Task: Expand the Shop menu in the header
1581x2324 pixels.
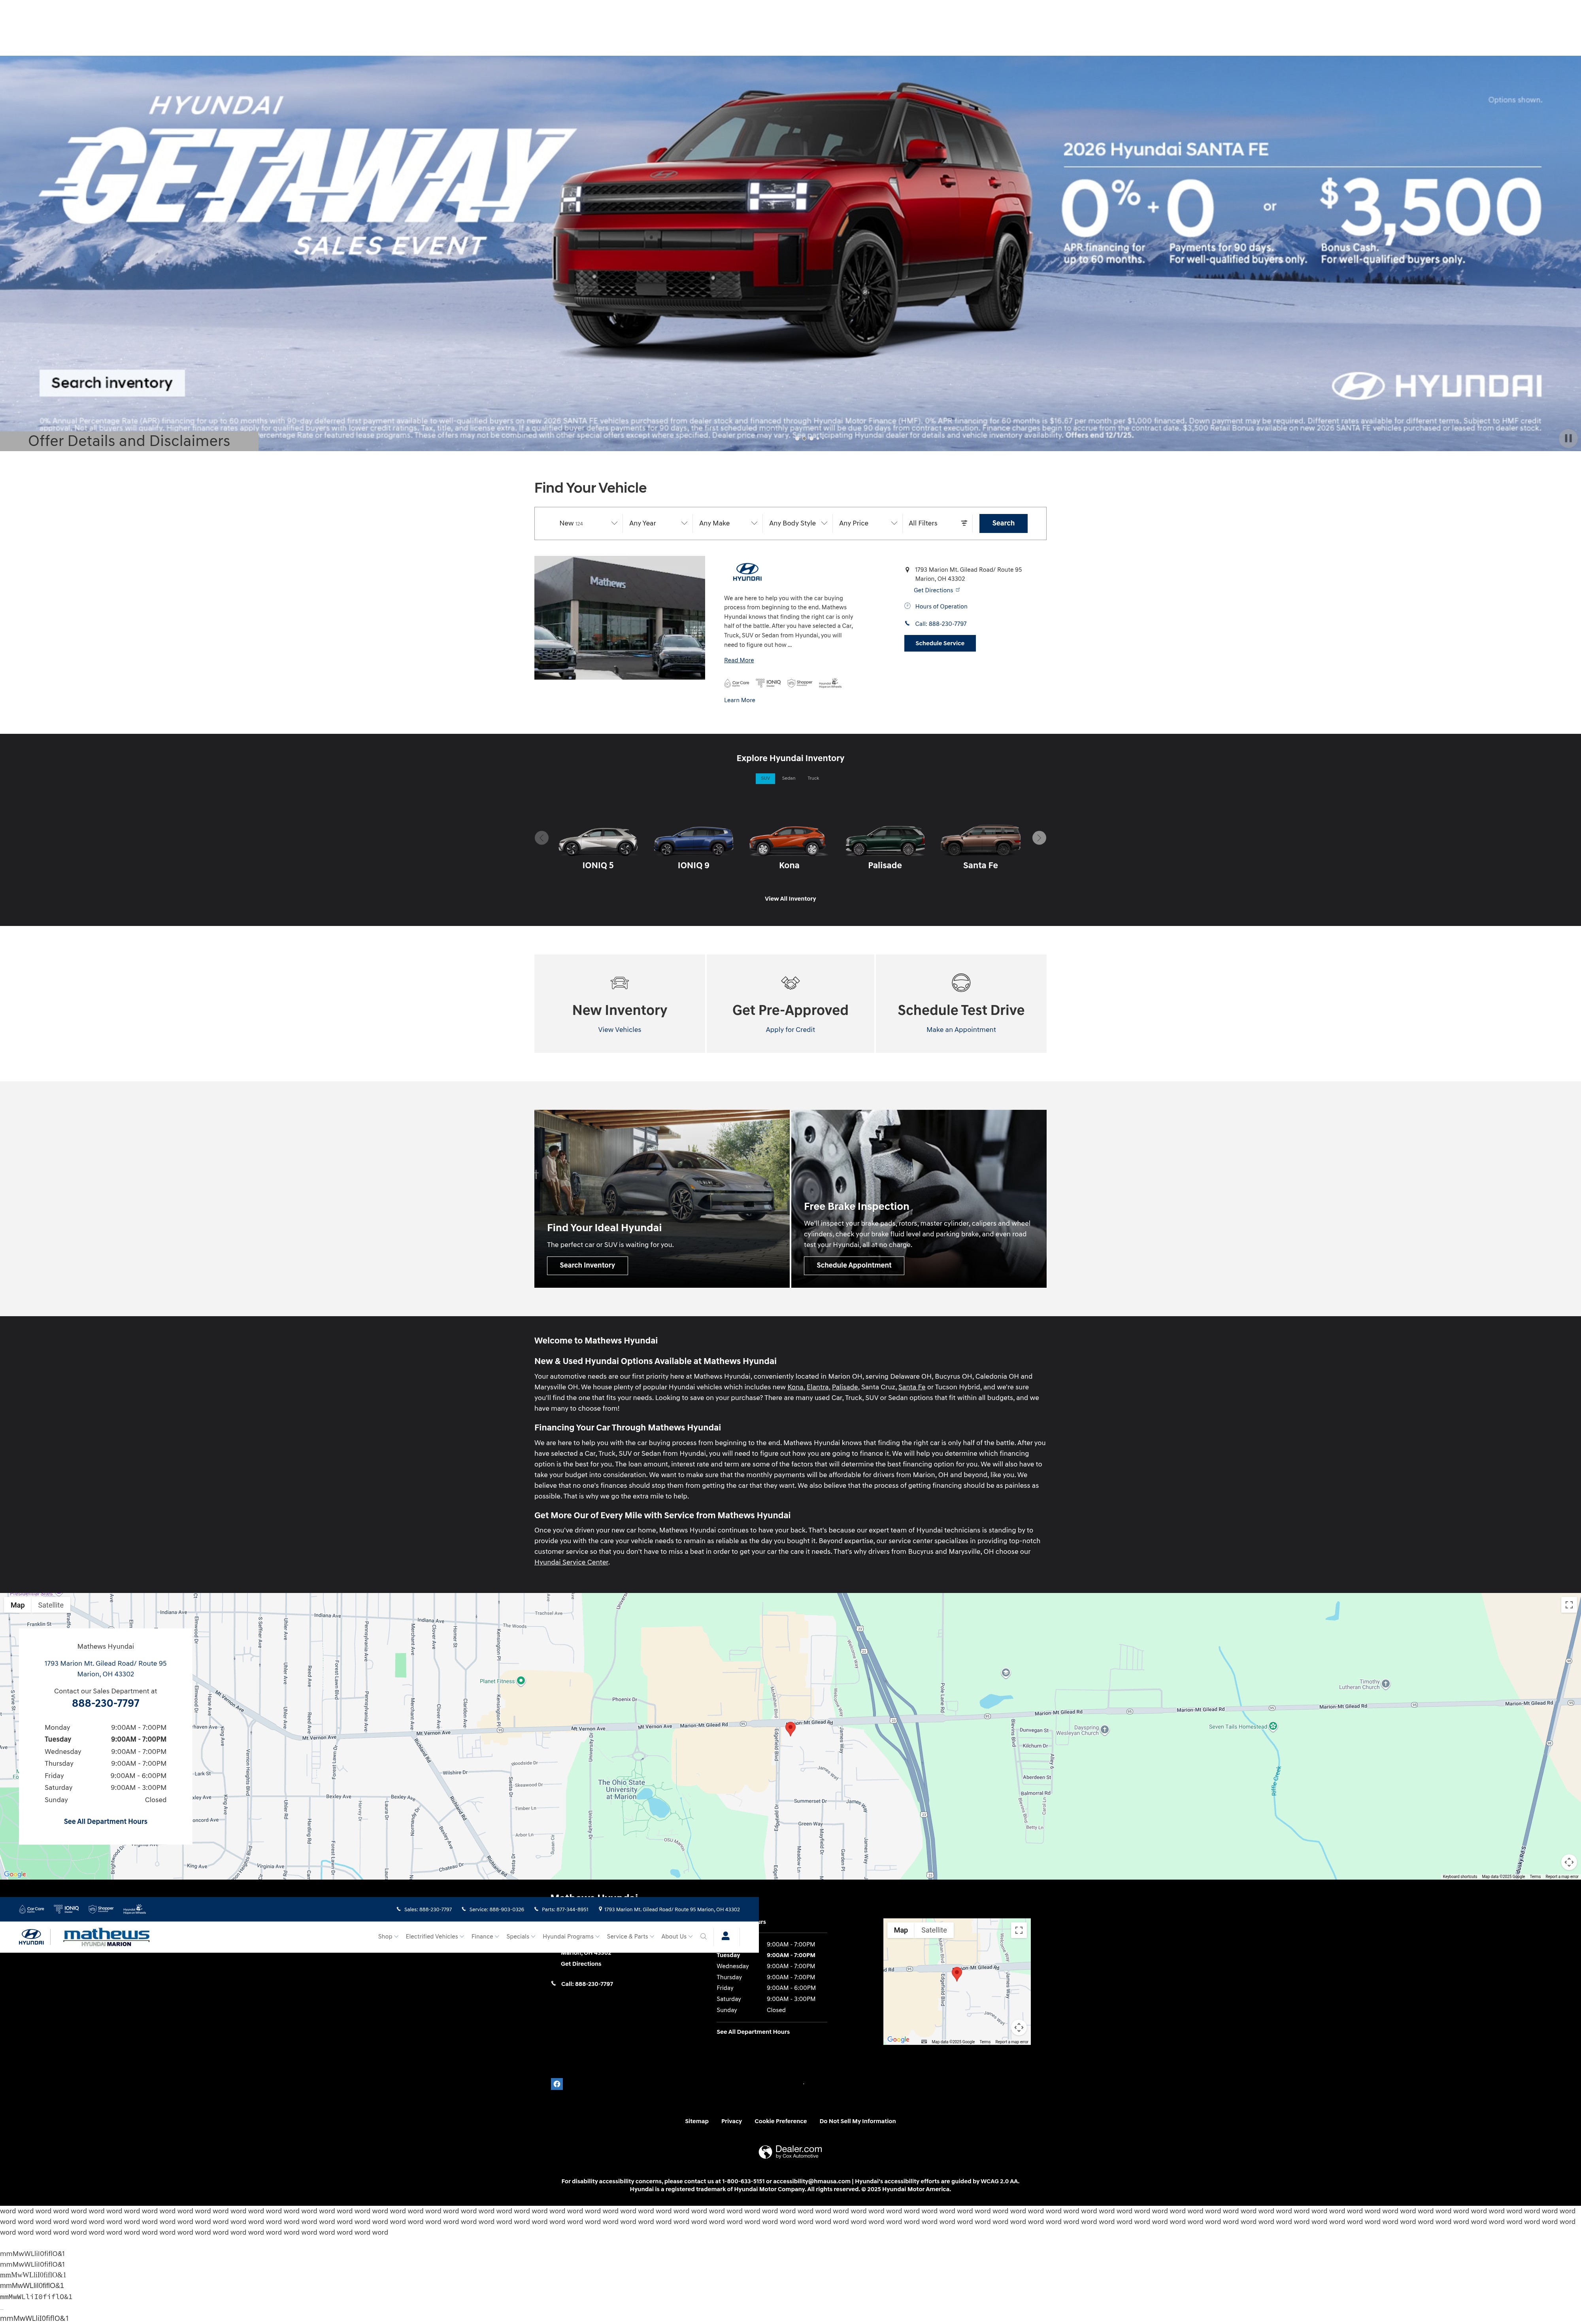Action: point(388,1937)
